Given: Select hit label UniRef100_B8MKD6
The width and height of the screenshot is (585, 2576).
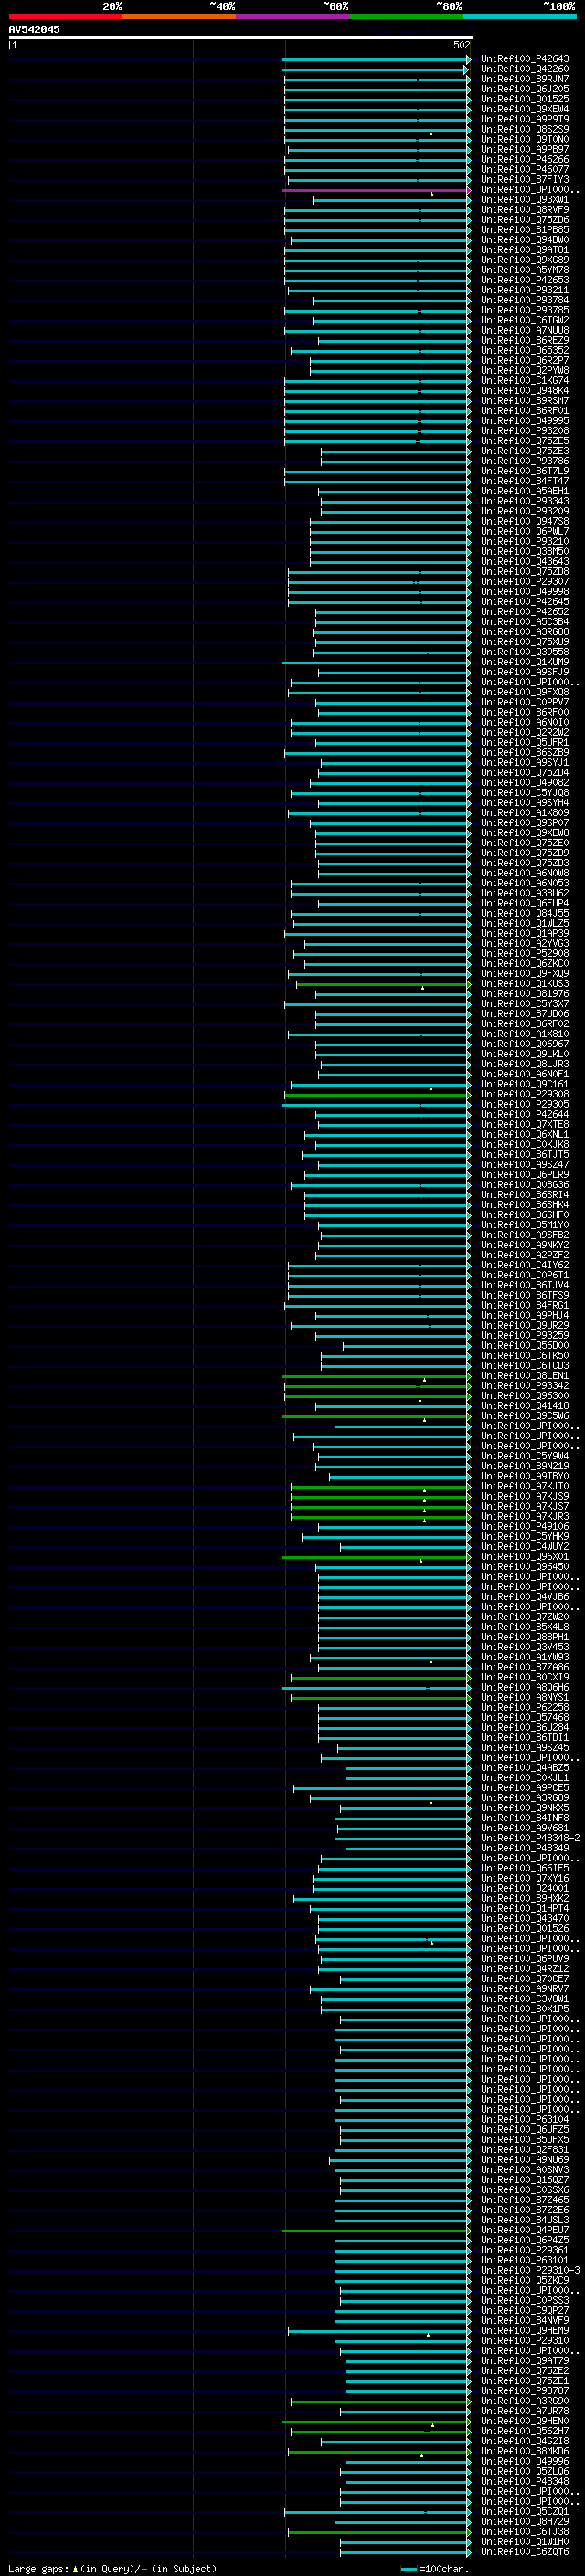Looking at the screenshot, I should point(525,2451).
